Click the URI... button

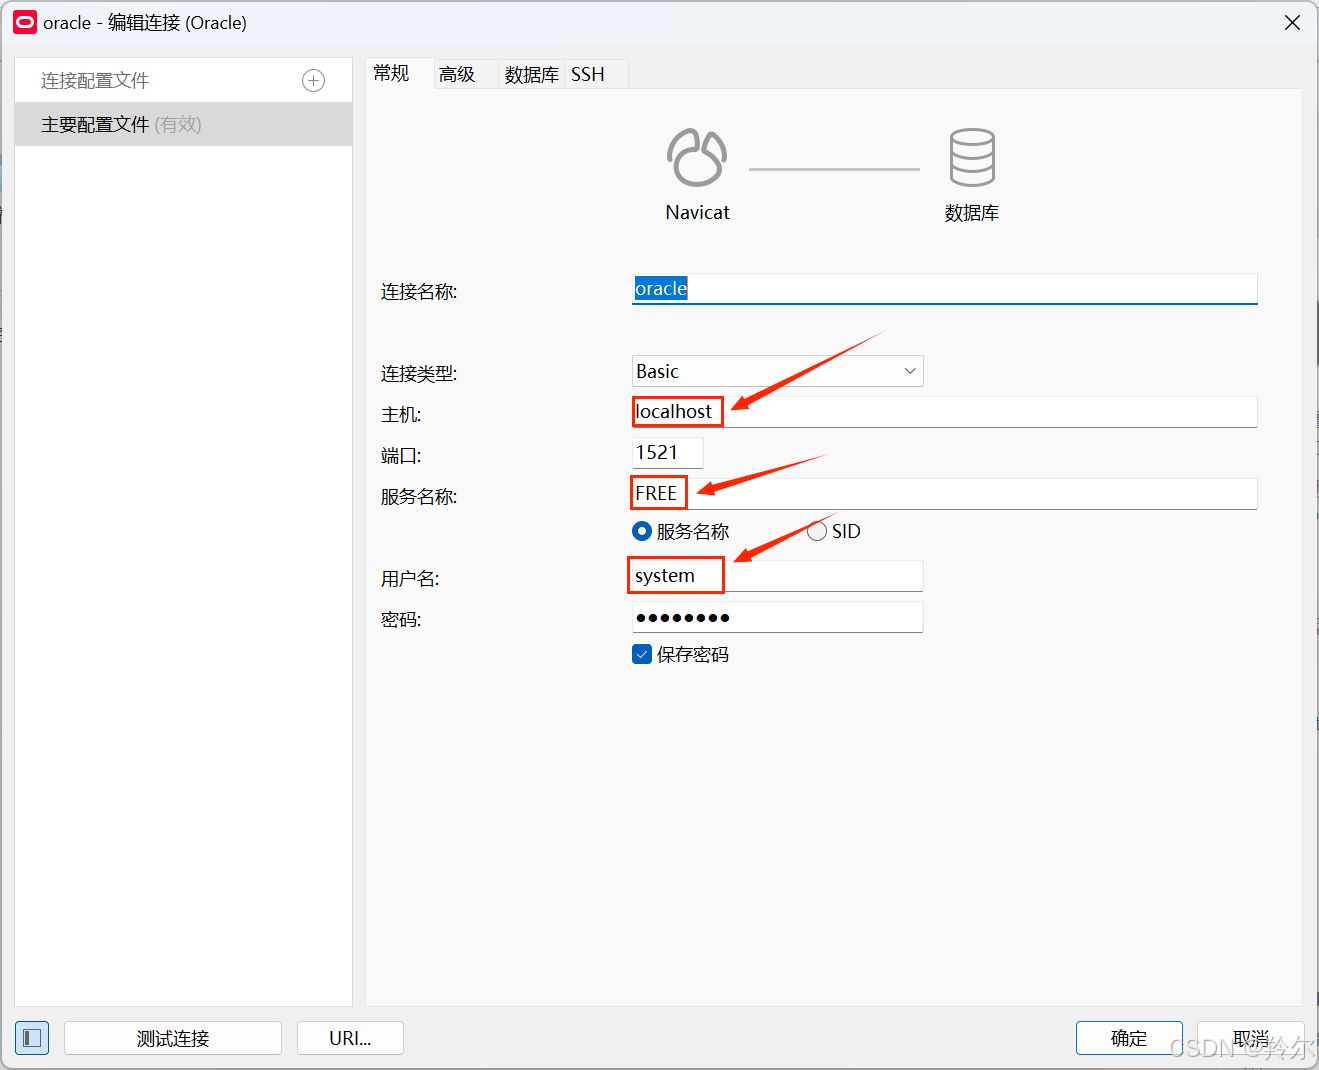pos(350,1038)
